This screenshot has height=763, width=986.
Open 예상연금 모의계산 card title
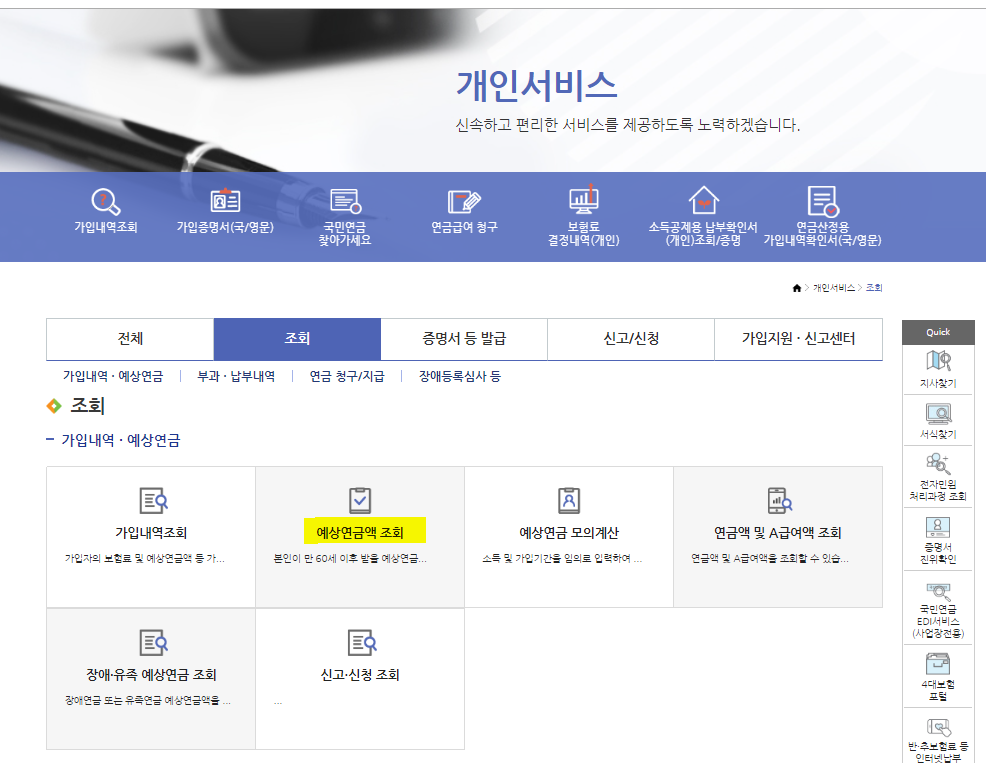(x=569, y=533)
